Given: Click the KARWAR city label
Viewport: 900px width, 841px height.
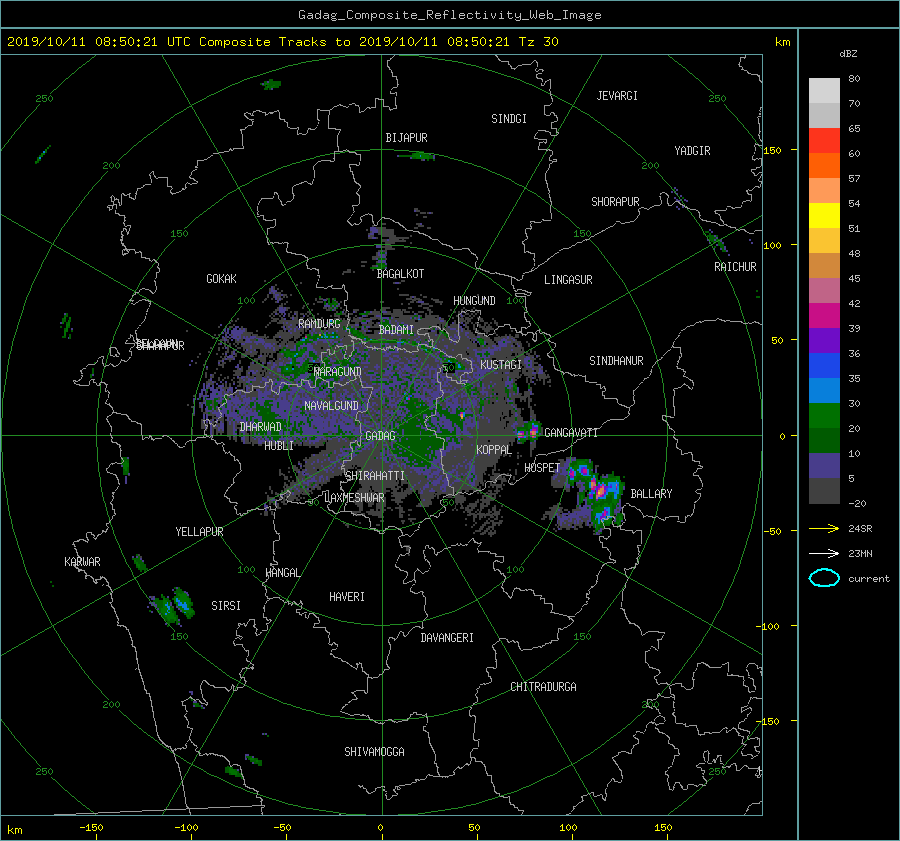Looking at the screenshot, I should pos(82,561).
